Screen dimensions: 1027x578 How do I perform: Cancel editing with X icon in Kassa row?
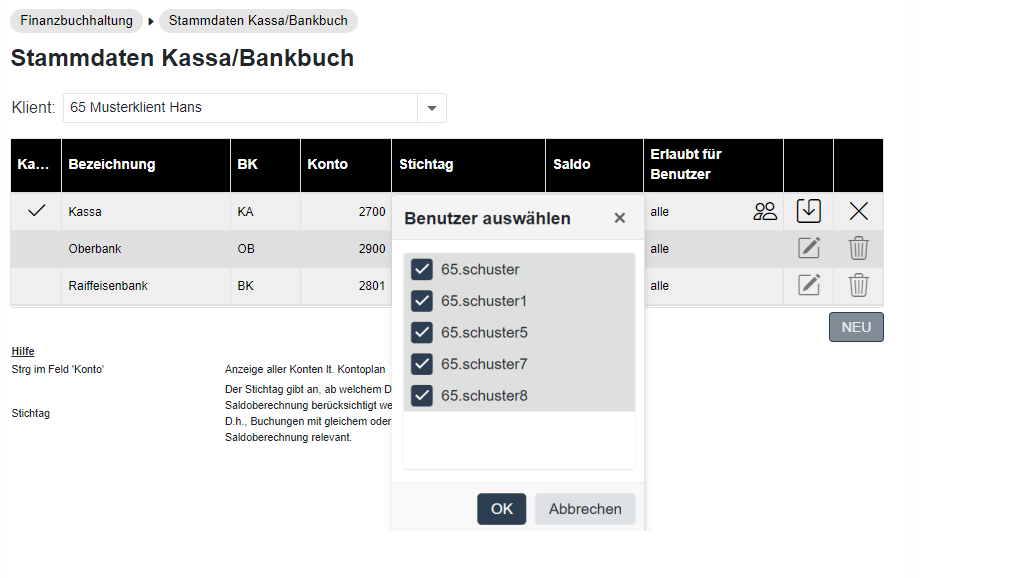(858, 211)
